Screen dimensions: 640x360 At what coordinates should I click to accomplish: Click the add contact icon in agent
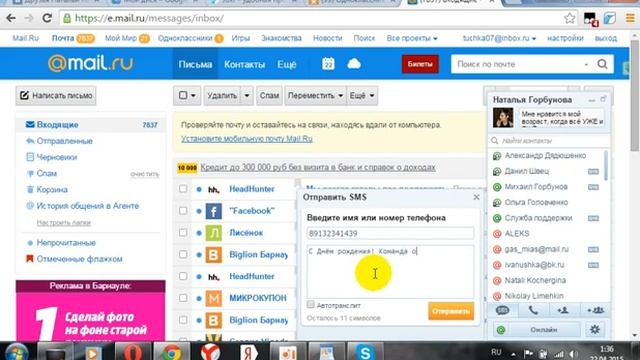click(x=563, y=310)
